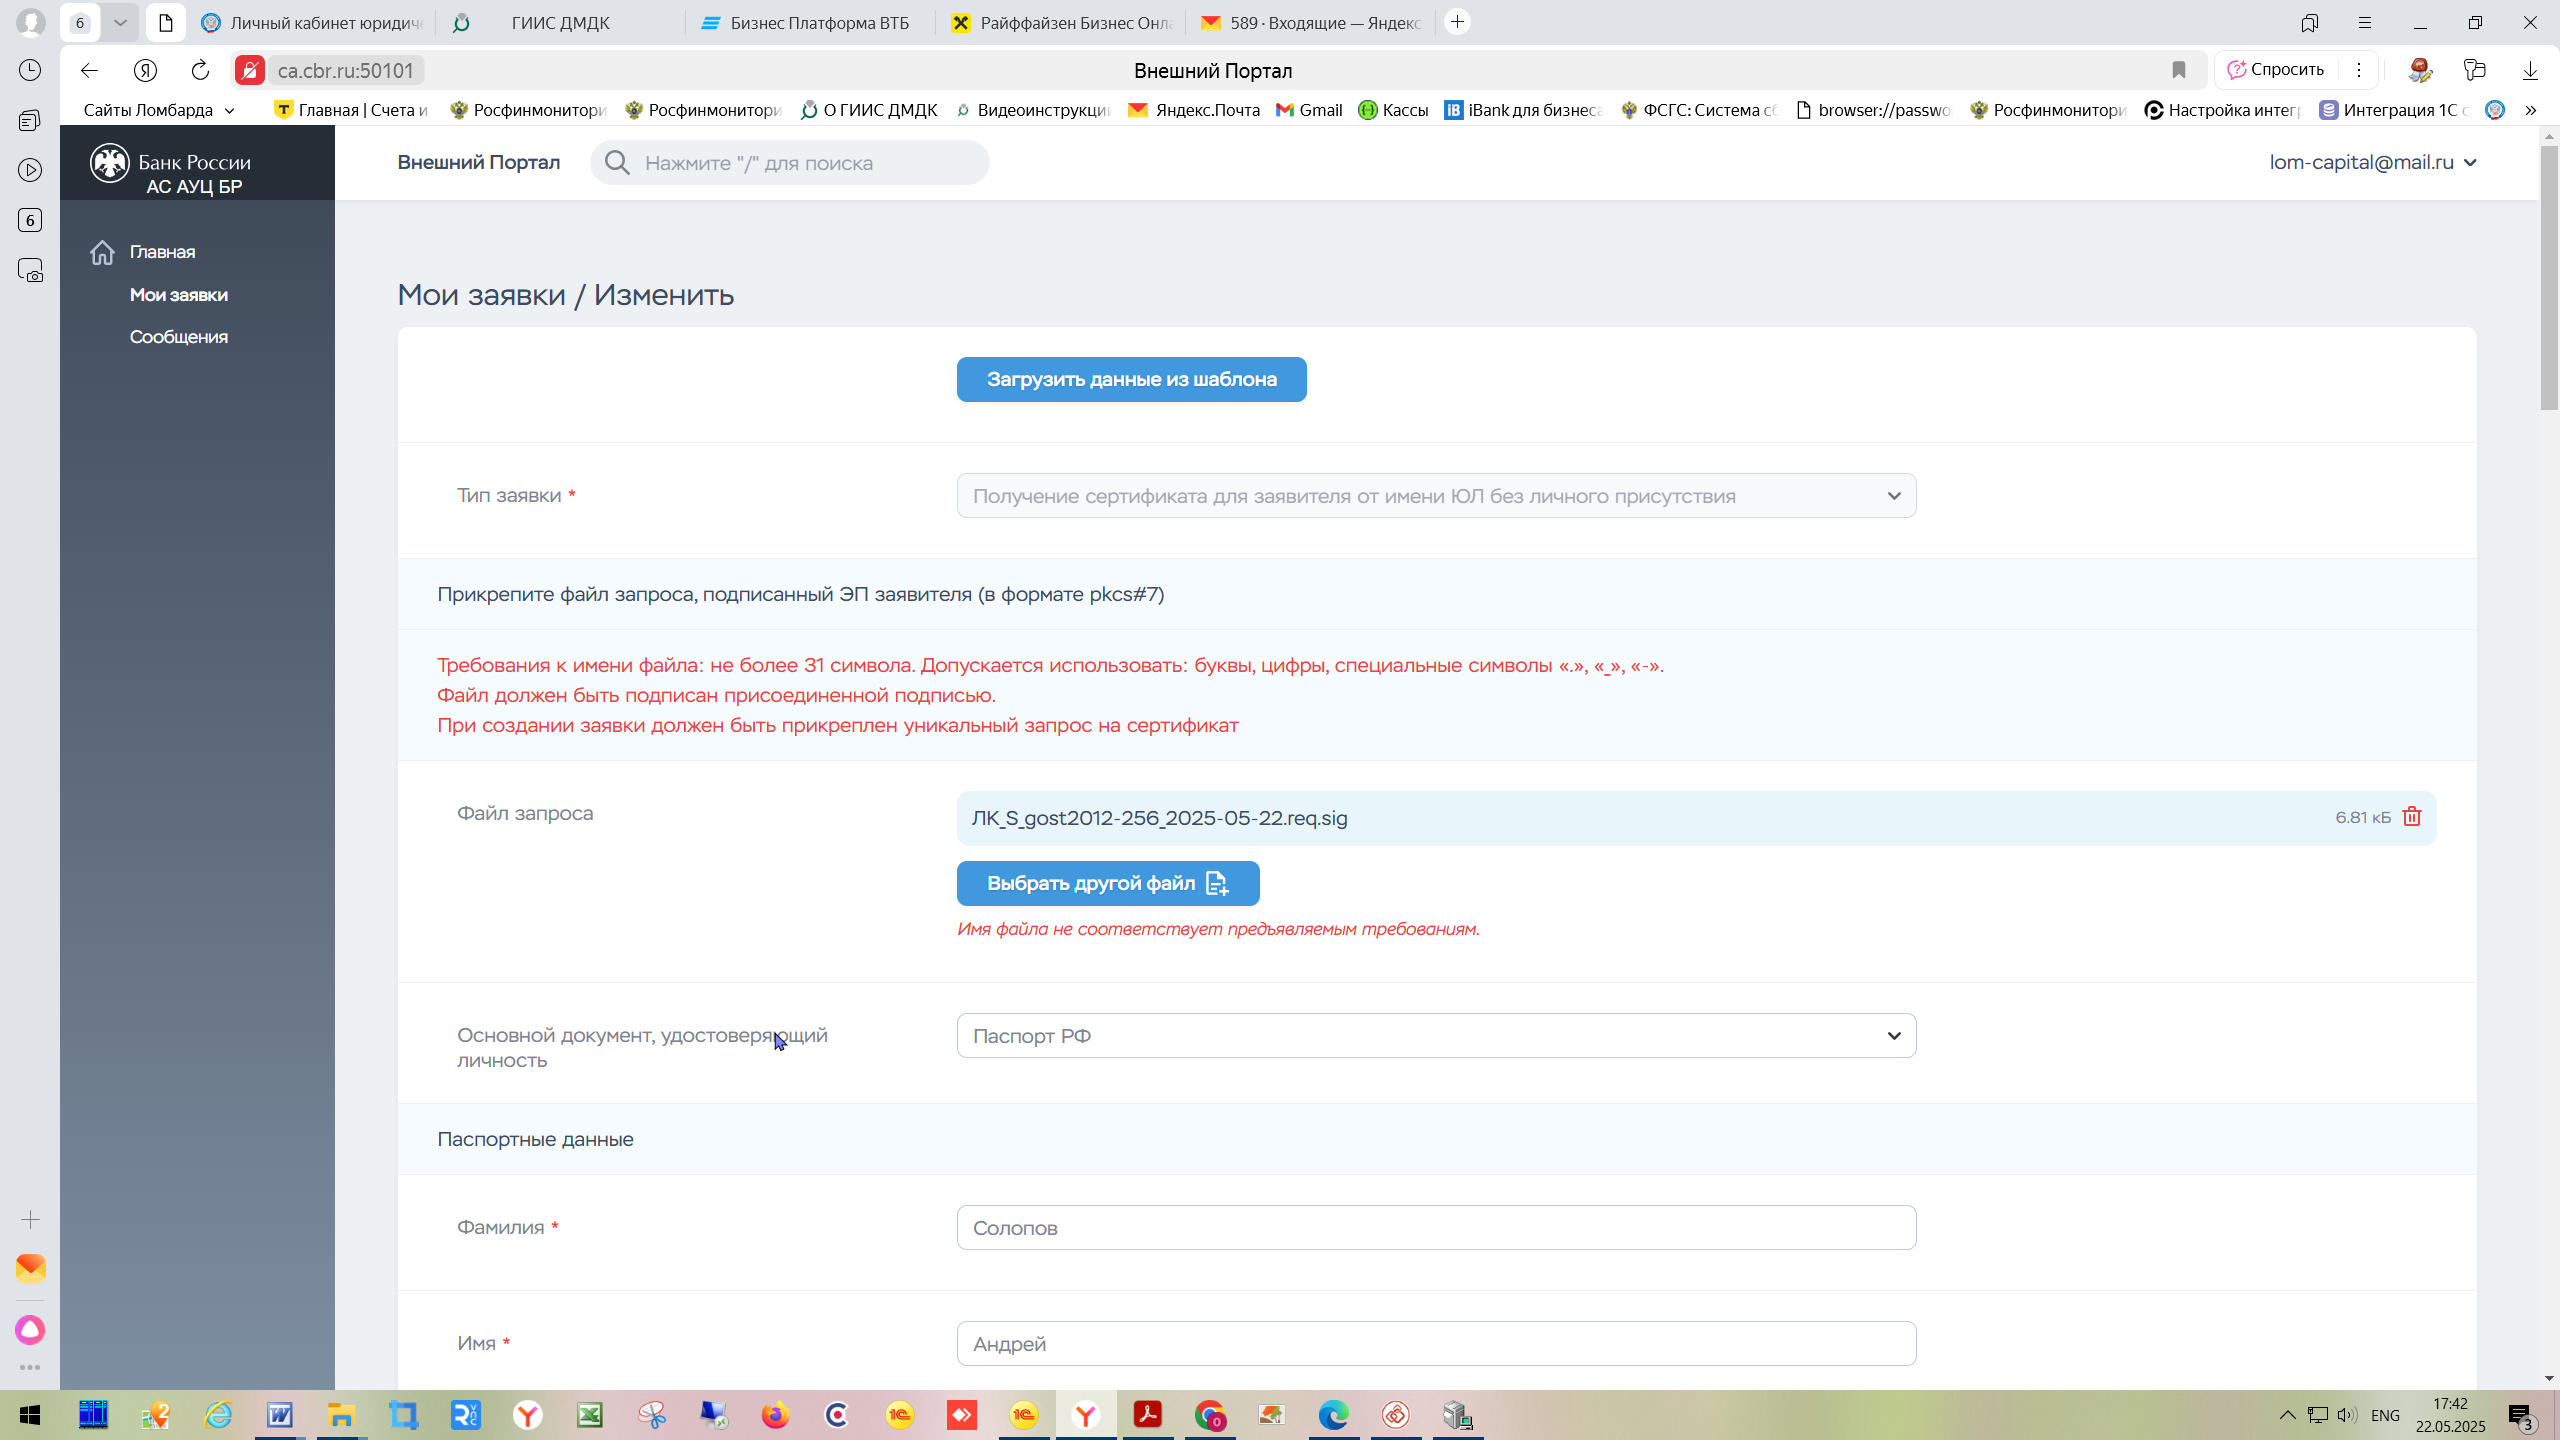Open the video play icon in sidebar

tap(30, 170)
